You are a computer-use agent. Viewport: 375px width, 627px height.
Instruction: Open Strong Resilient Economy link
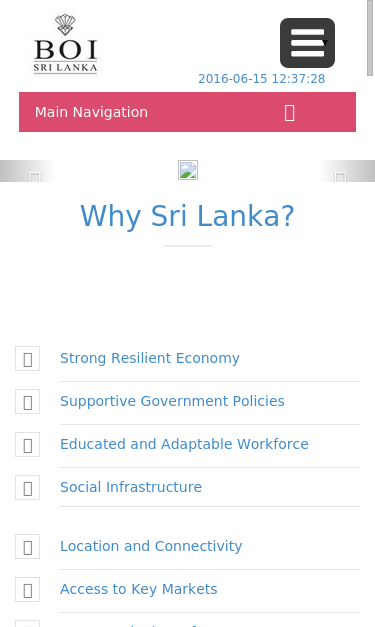(x=150, y=358)
